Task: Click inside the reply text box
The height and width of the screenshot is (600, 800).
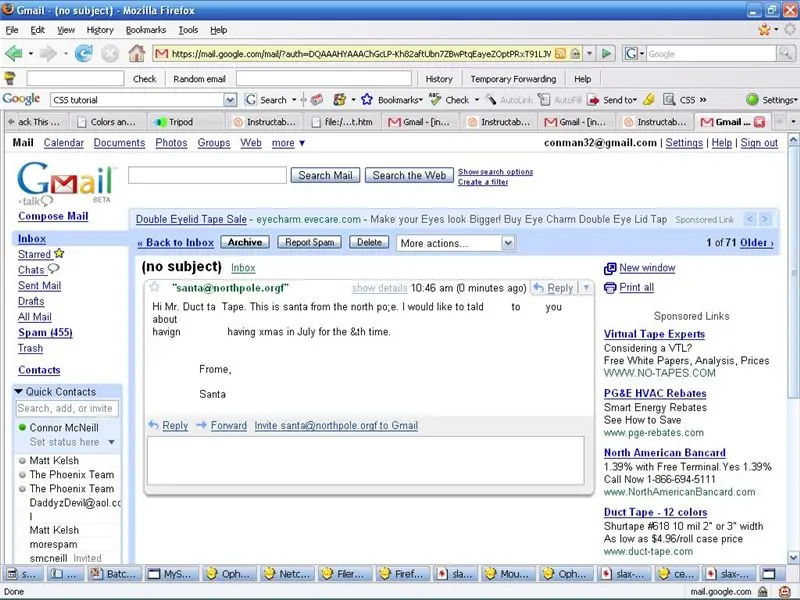Action: coord(366,461)
